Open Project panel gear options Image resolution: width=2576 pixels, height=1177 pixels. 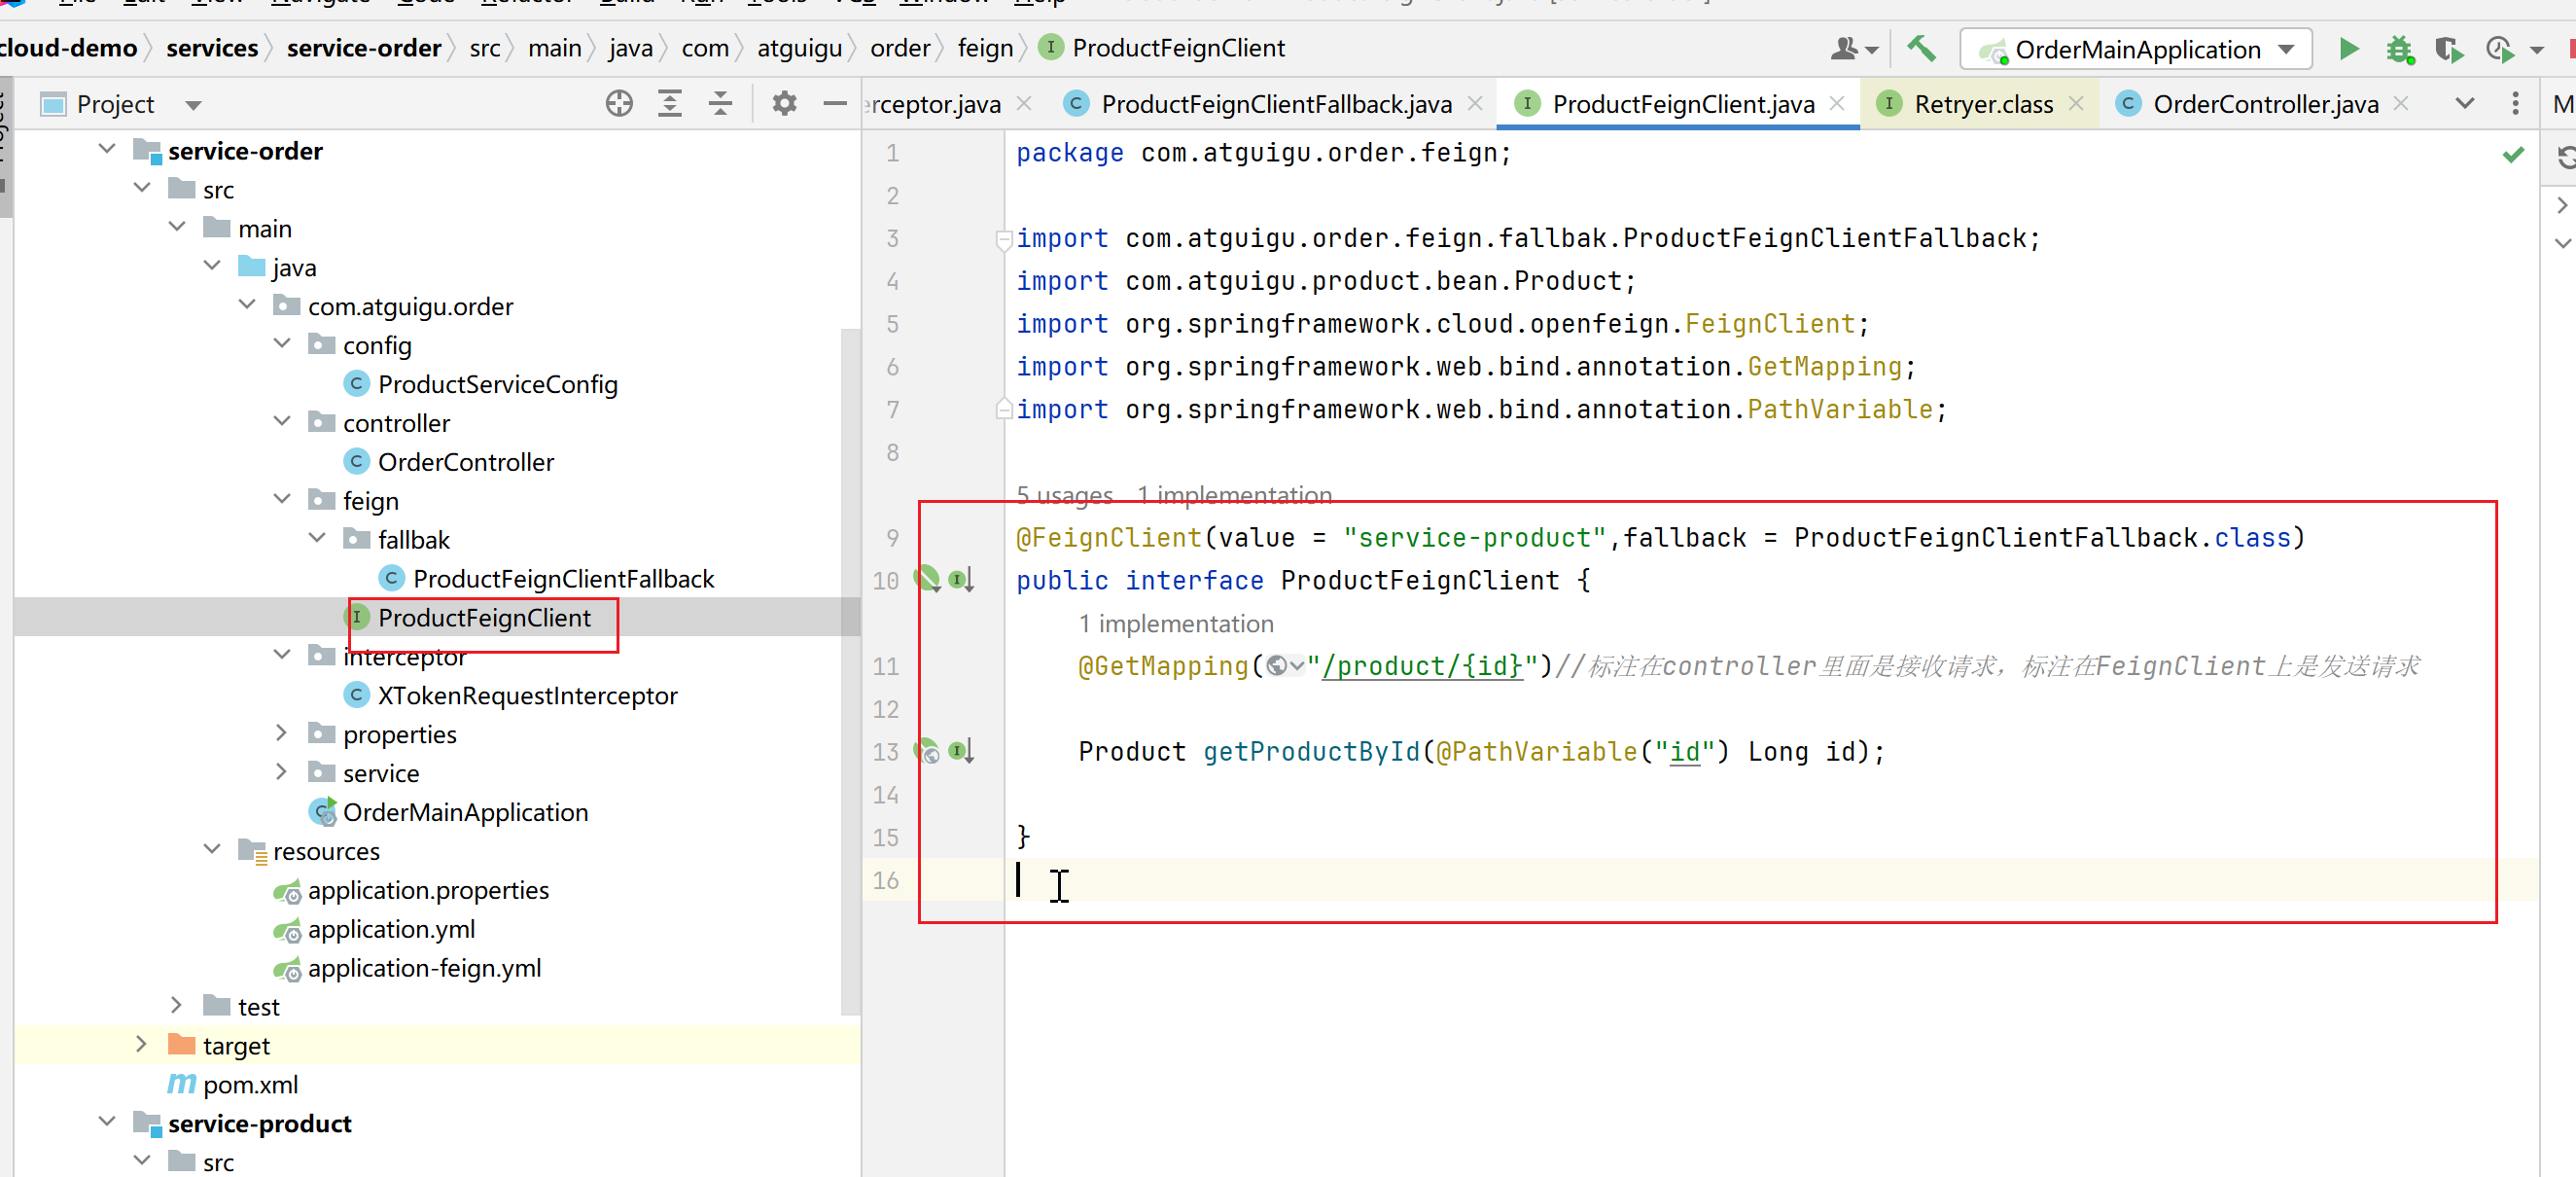(x=784, y=103)
